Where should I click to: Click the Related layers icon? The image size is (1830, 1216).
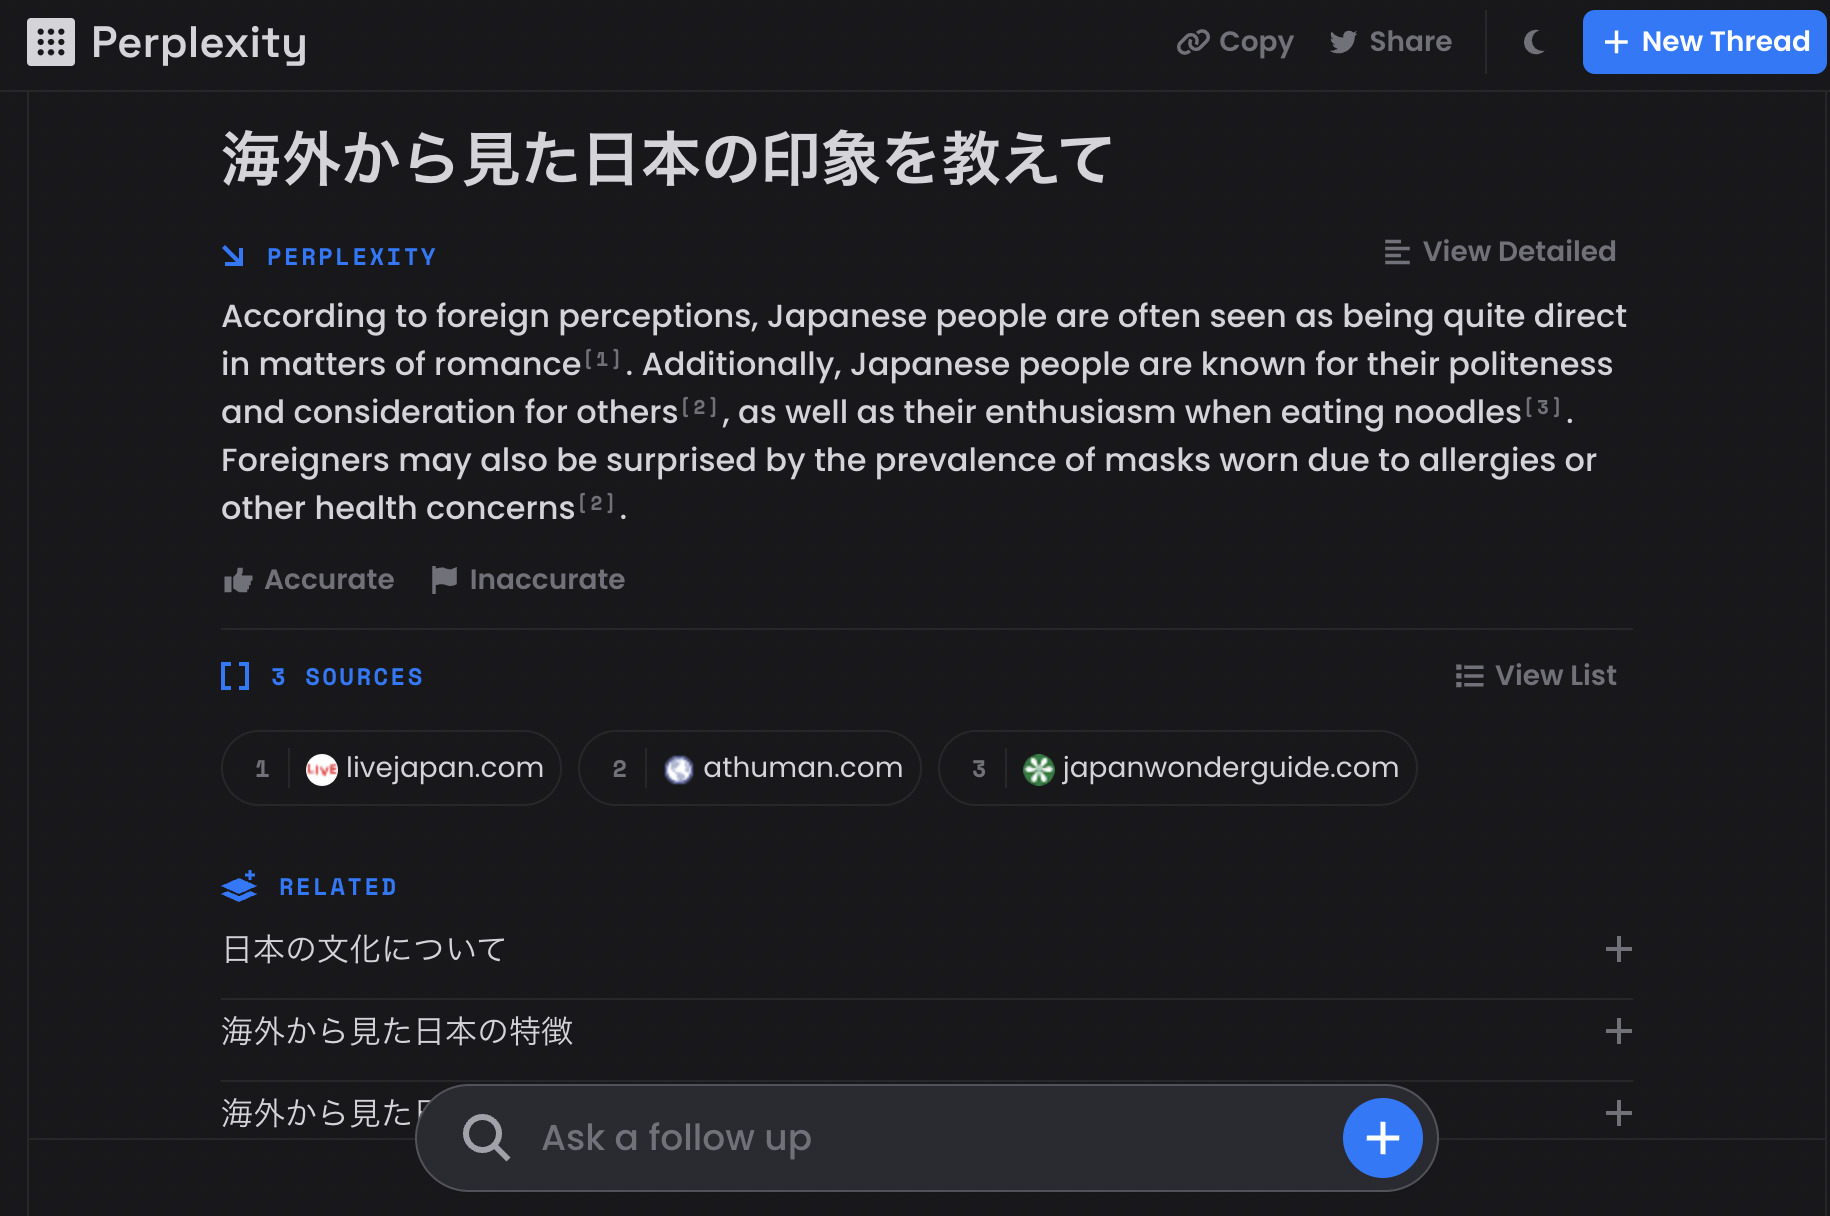click(239, 886)
